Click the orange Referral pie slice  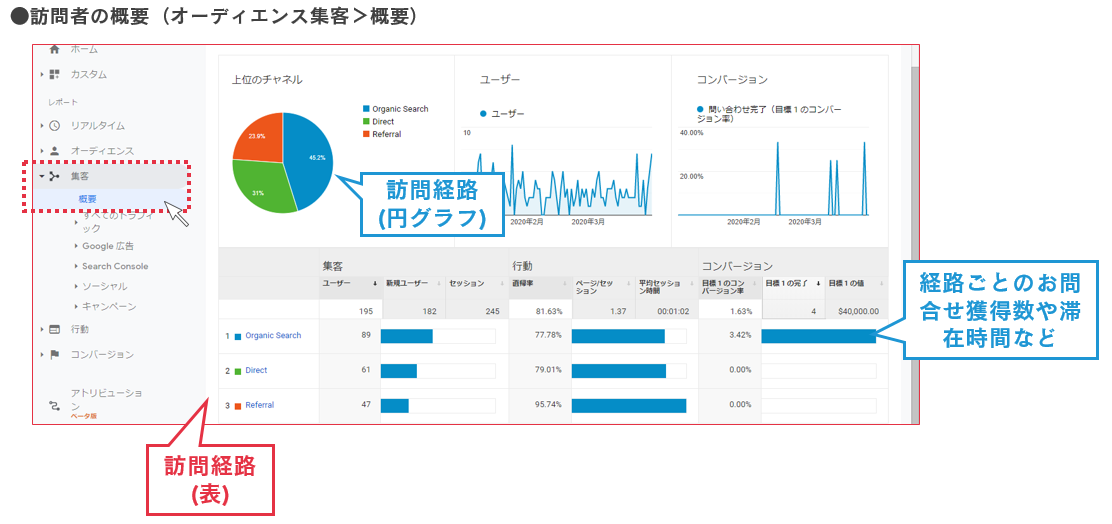point(257,137)
